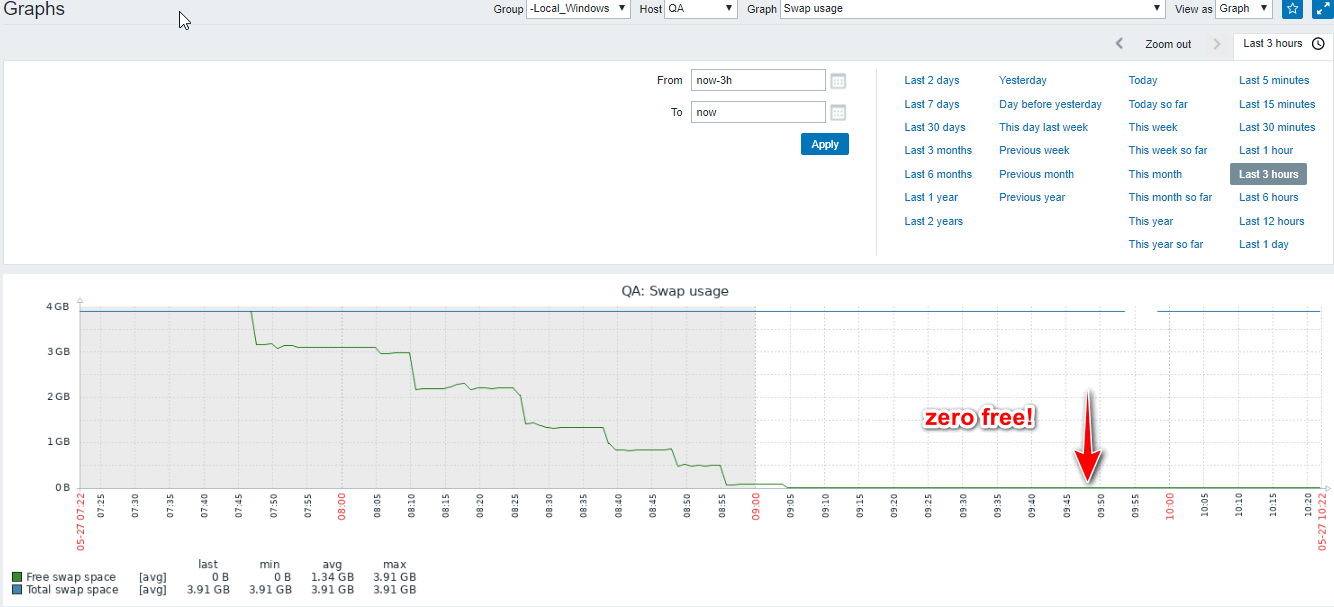The height and width of the screenshot is (607, 1334).
Task: Select the Last 6 hours link
Action: tap(1268, 197)
